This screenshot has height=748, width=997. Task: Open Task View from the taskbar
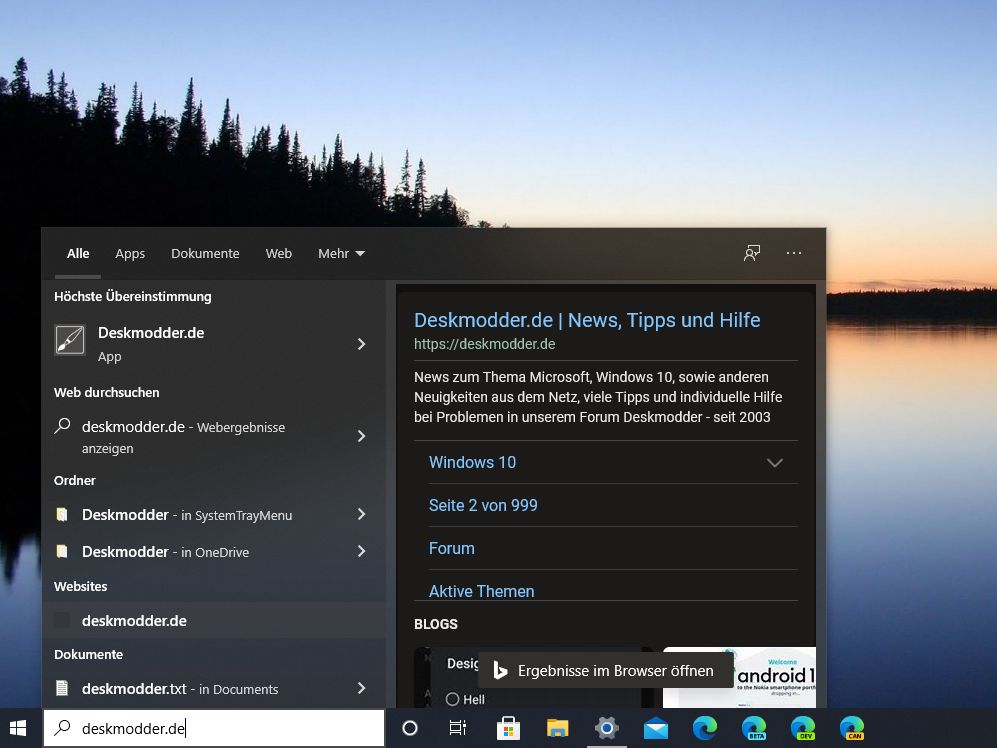458,728
